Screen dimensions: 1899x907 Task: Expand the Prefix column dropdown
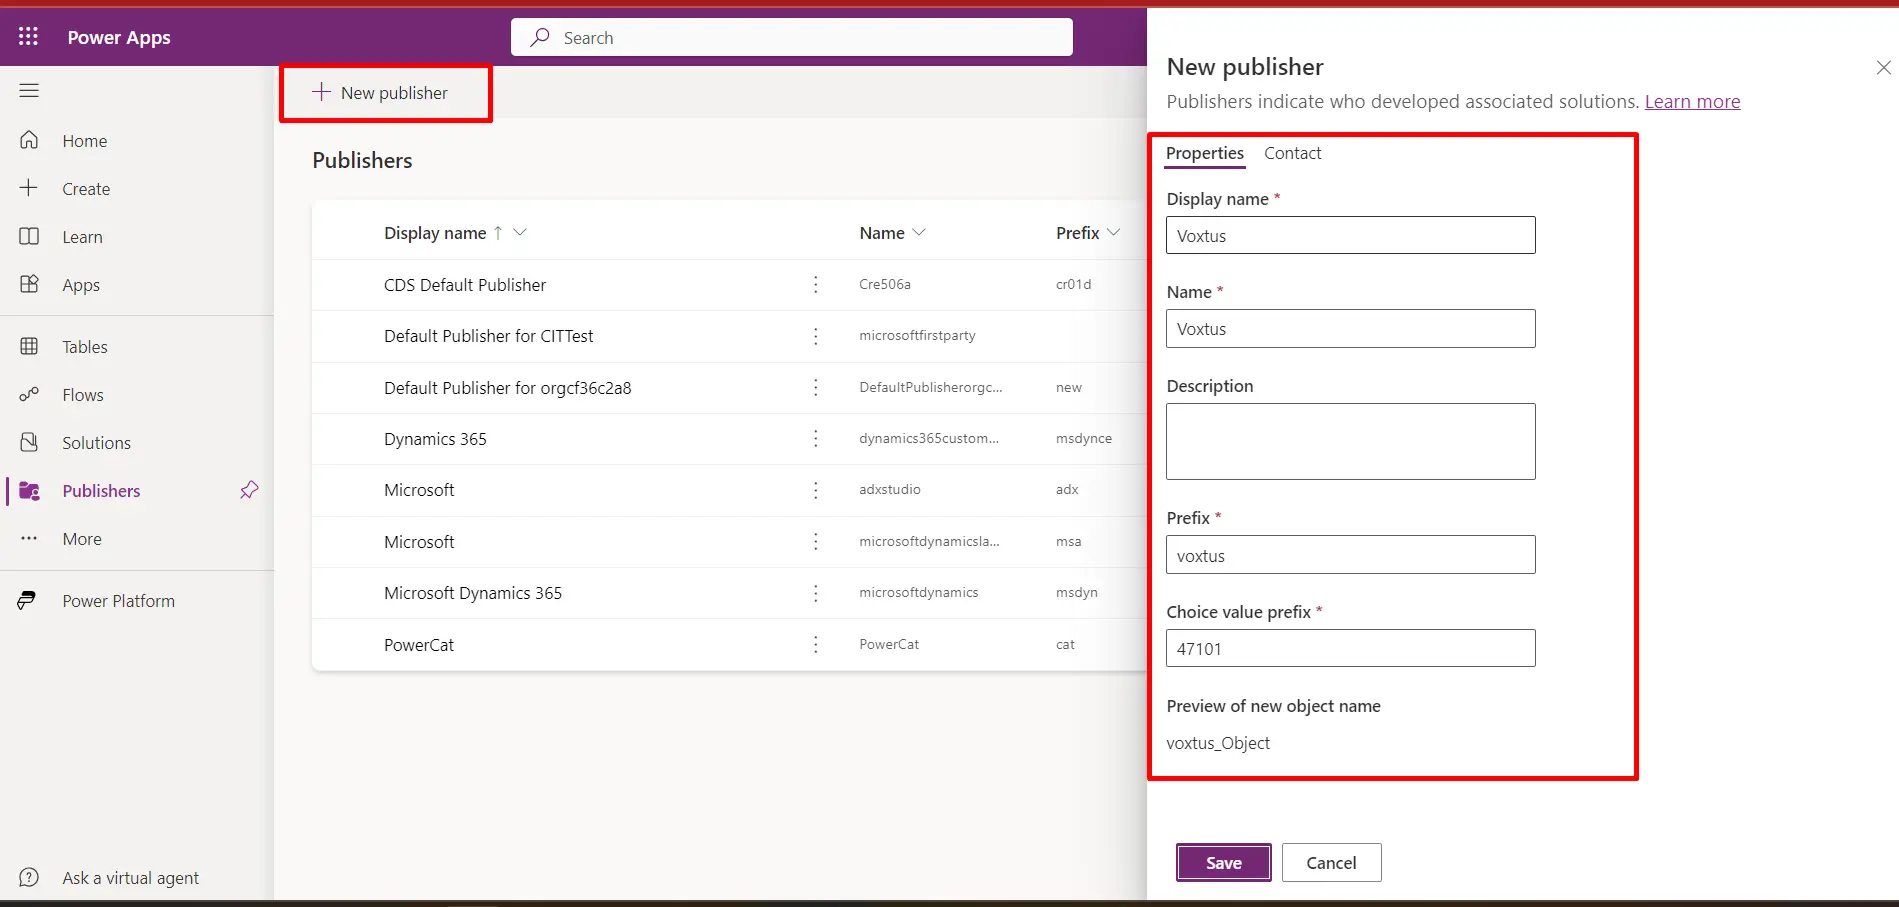coord(1113,232)
